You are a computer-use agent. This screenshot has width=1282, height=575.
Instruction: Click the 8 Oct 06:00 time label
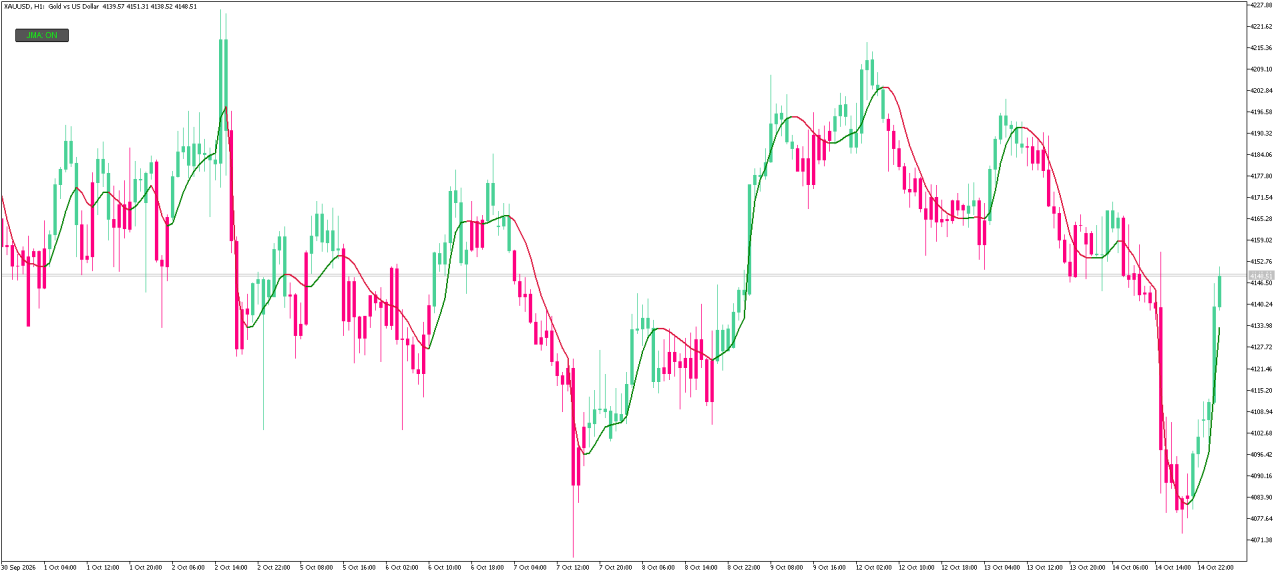[x=660, y=567]
